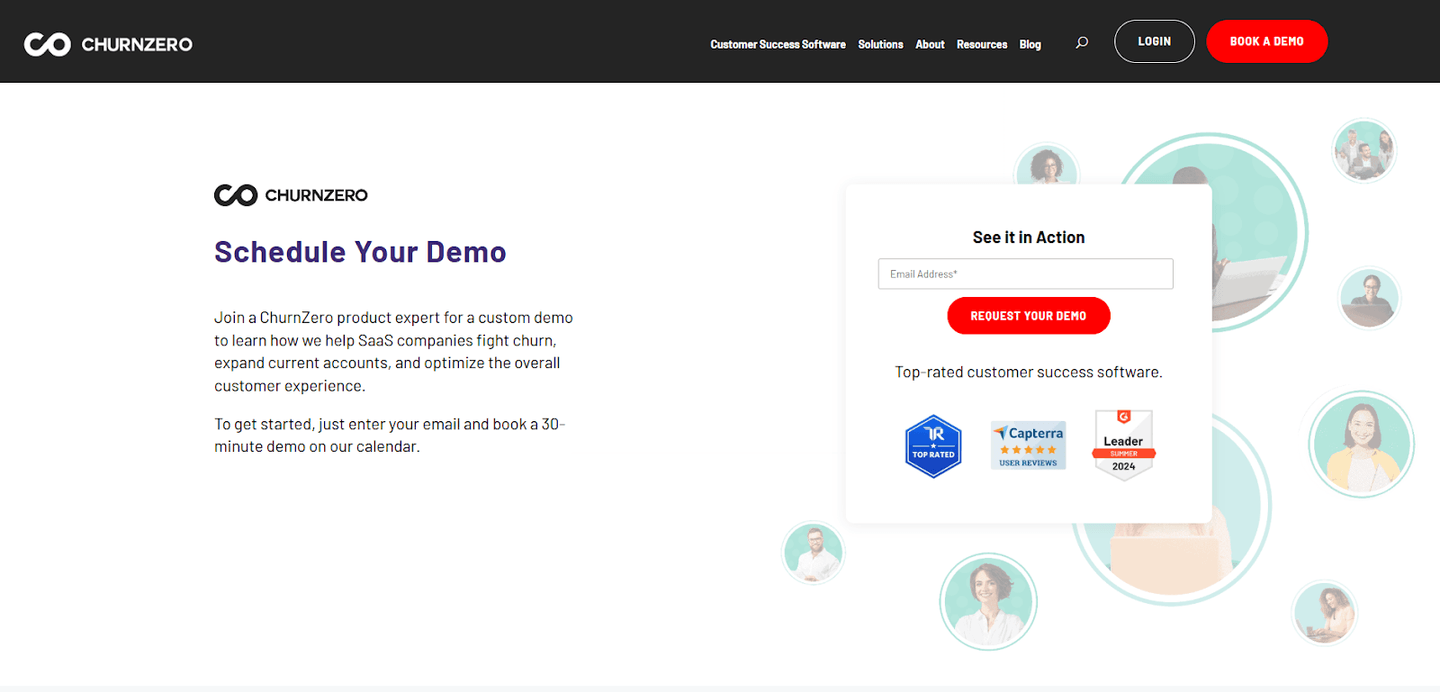1440x692 pixels.
Task: Click the REQUEST YOUR DEMO button
Action: [1028, 316]
